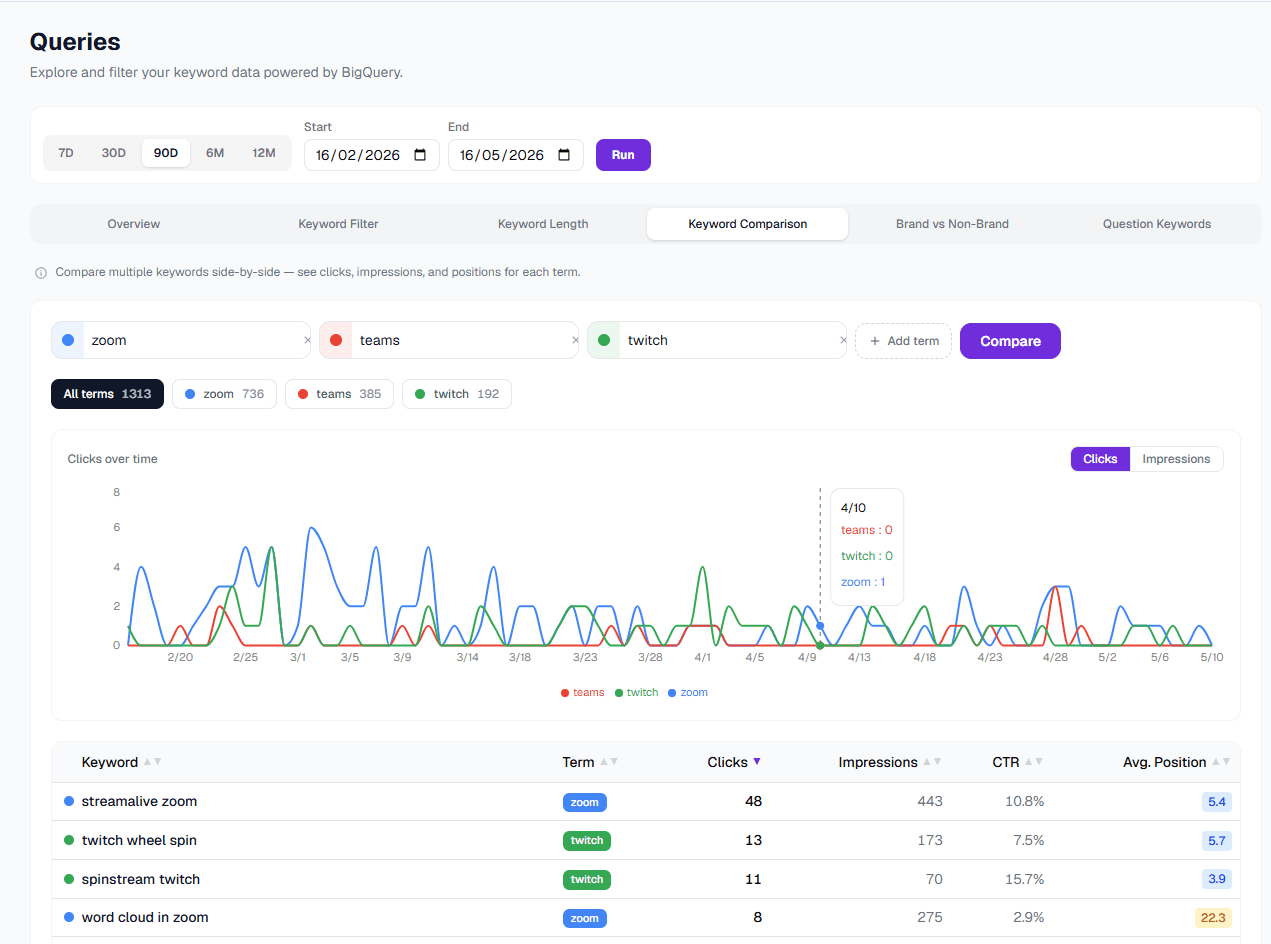The width and height of the screenshot is (1271, 944).
Task: Select the 90D date range
Action: coord(166,153)
